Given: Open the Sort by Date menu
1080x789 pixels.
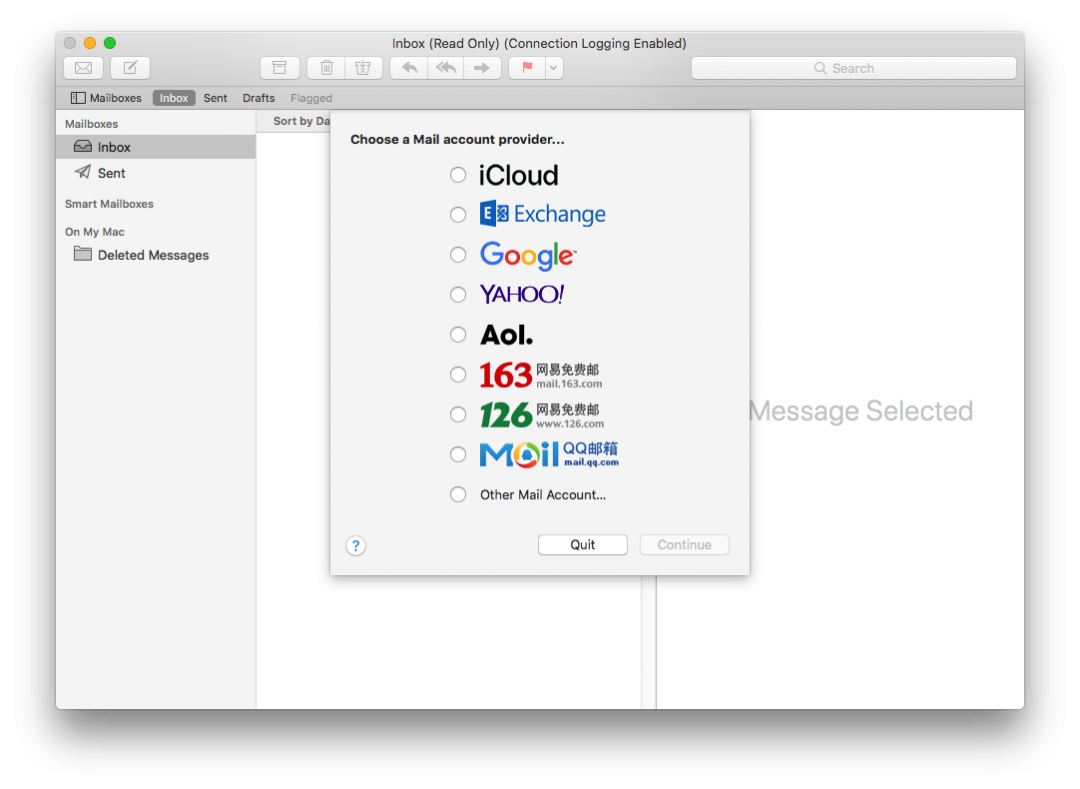Looking at the screenshot, I should point(301,121).
